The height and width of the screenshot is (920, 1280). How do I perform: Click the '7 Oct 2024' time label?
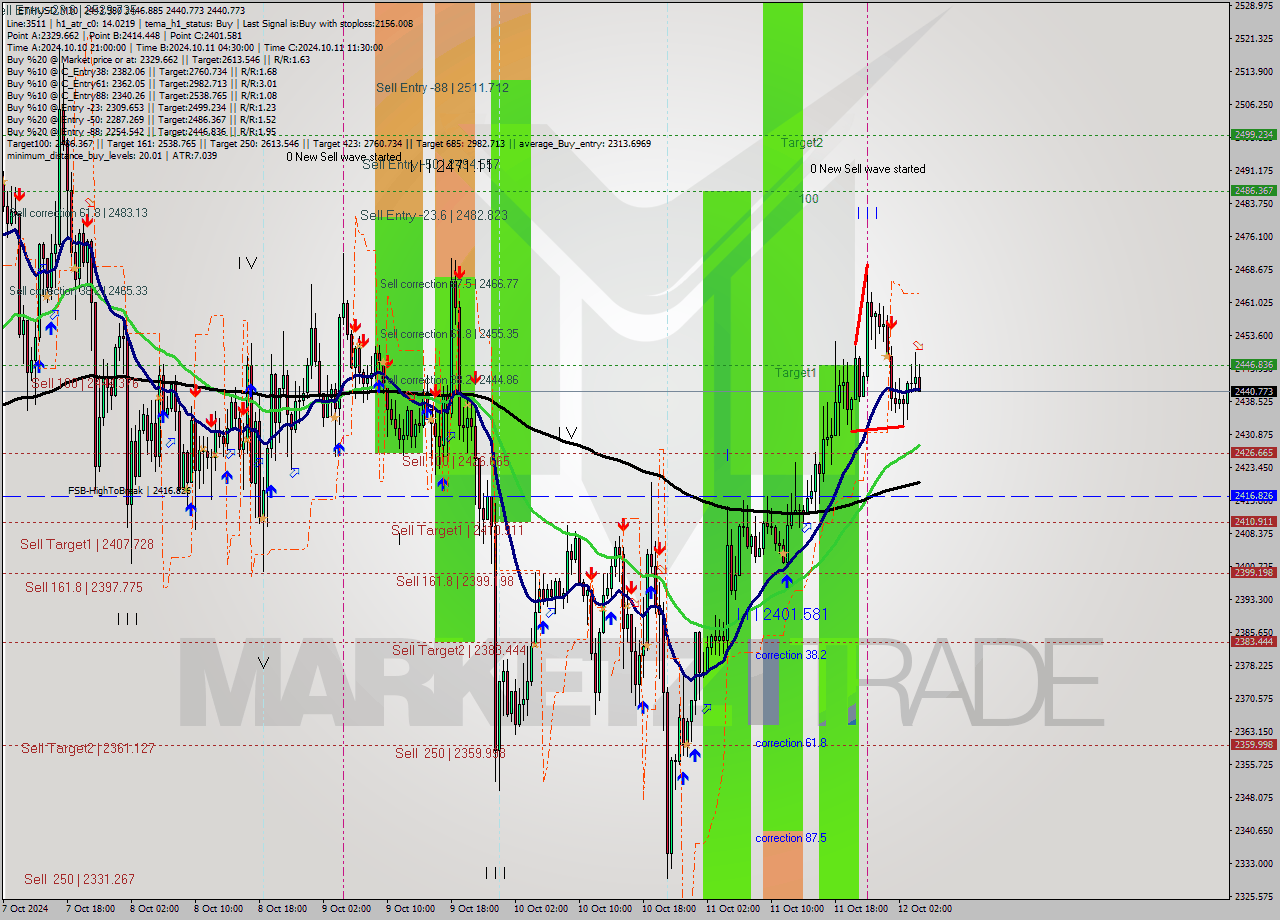[x=25, y=909]
